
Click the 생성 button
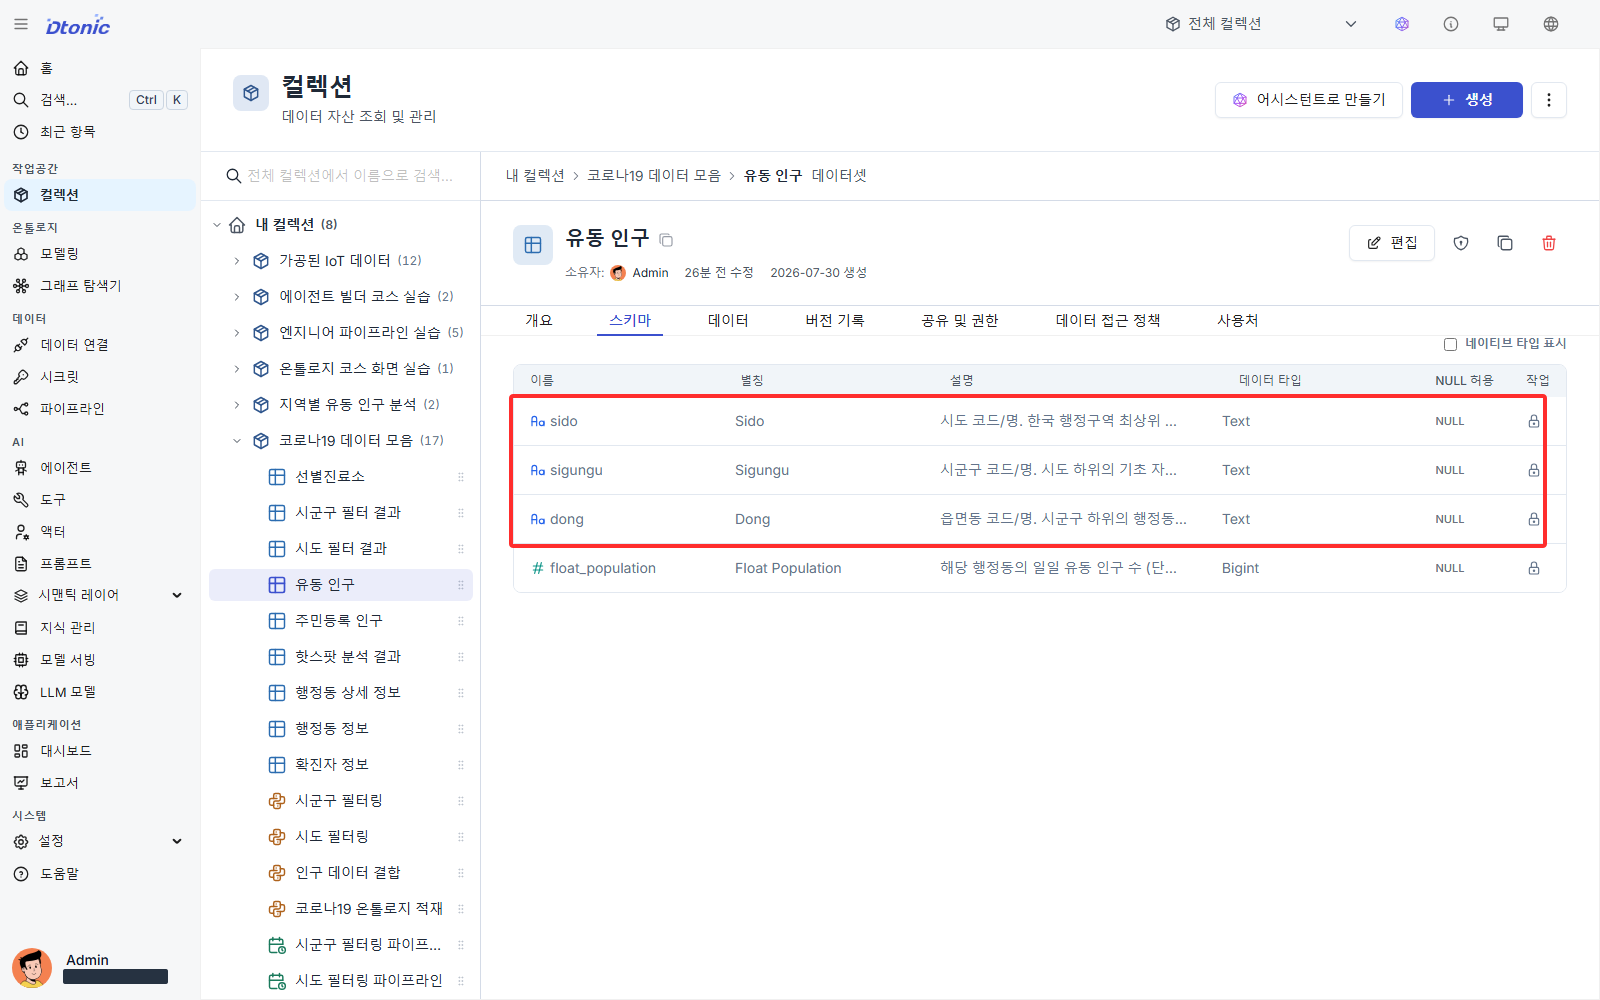click(1467, 100)
